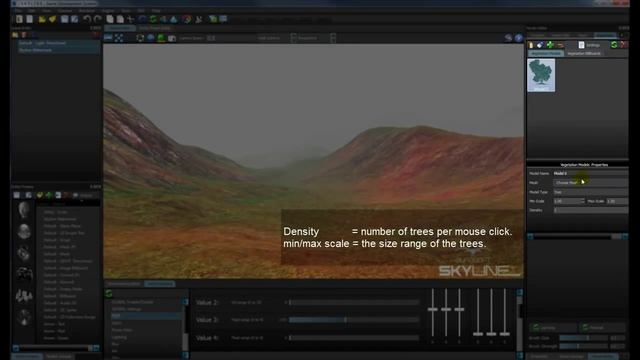Open the Model Type dropdown
Image resolution: width=640 pixels, height=360 pixels.
[590, 192]
